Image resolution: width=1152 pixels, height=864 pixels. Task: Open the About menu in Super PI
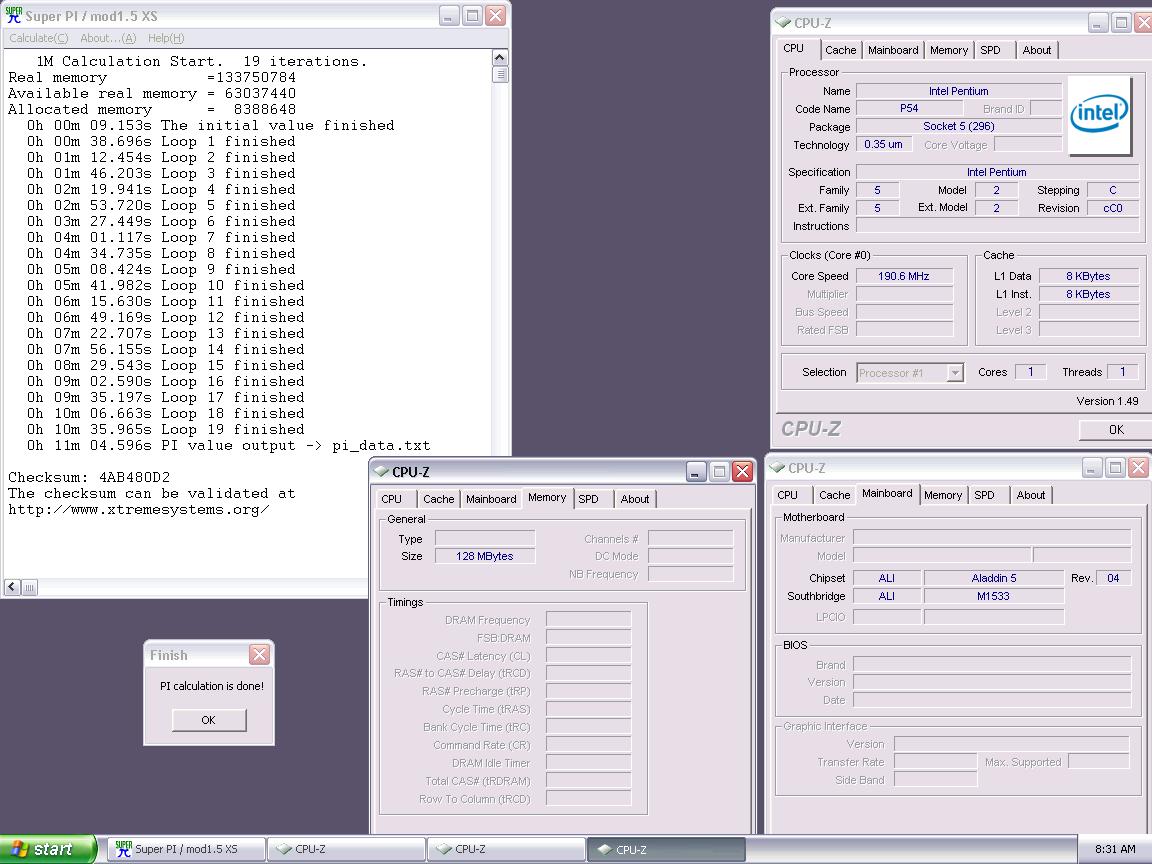[x=108, y=38]
